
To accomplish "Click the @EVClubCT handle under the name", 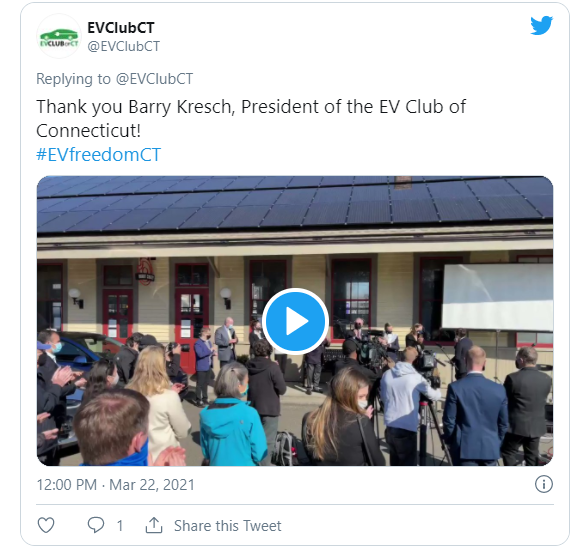I will click(x=124, y=46).
